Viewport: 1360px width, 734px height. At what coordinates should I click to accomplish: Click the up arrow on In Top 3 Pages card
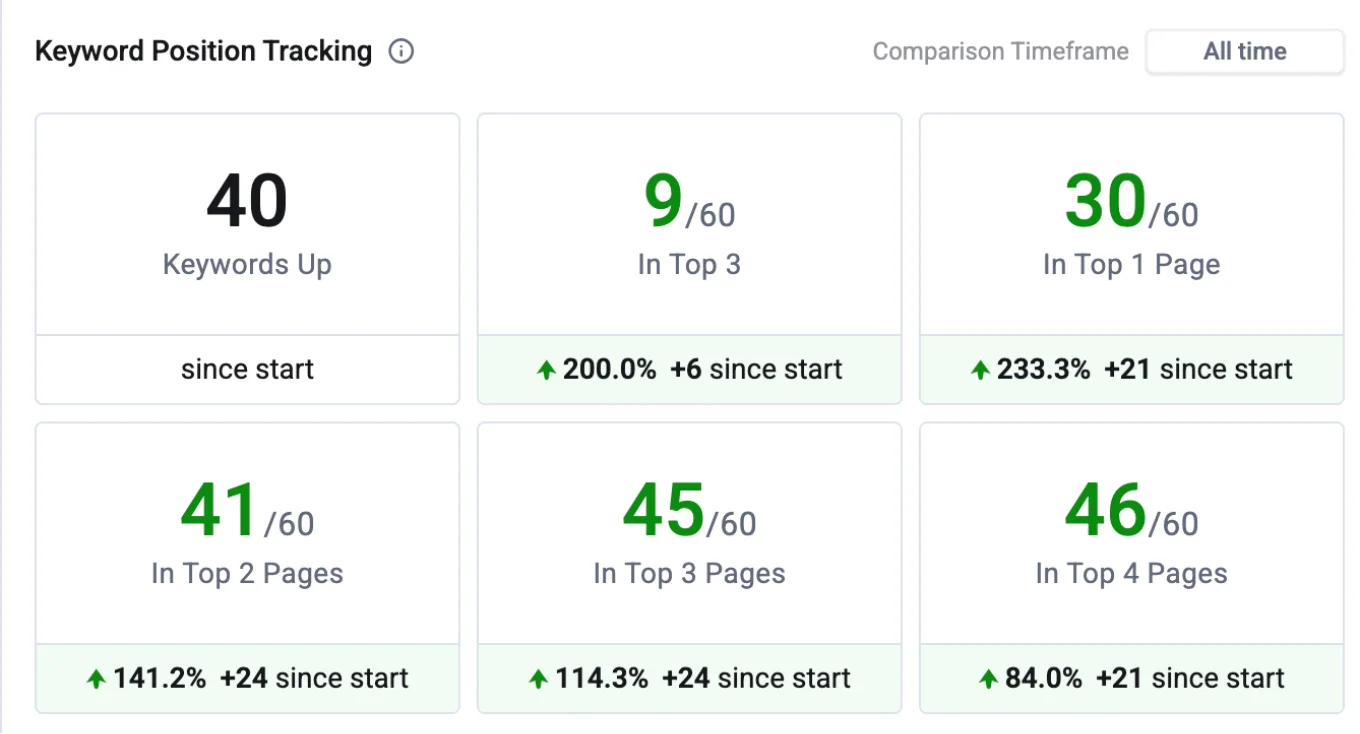coord(537,678)
